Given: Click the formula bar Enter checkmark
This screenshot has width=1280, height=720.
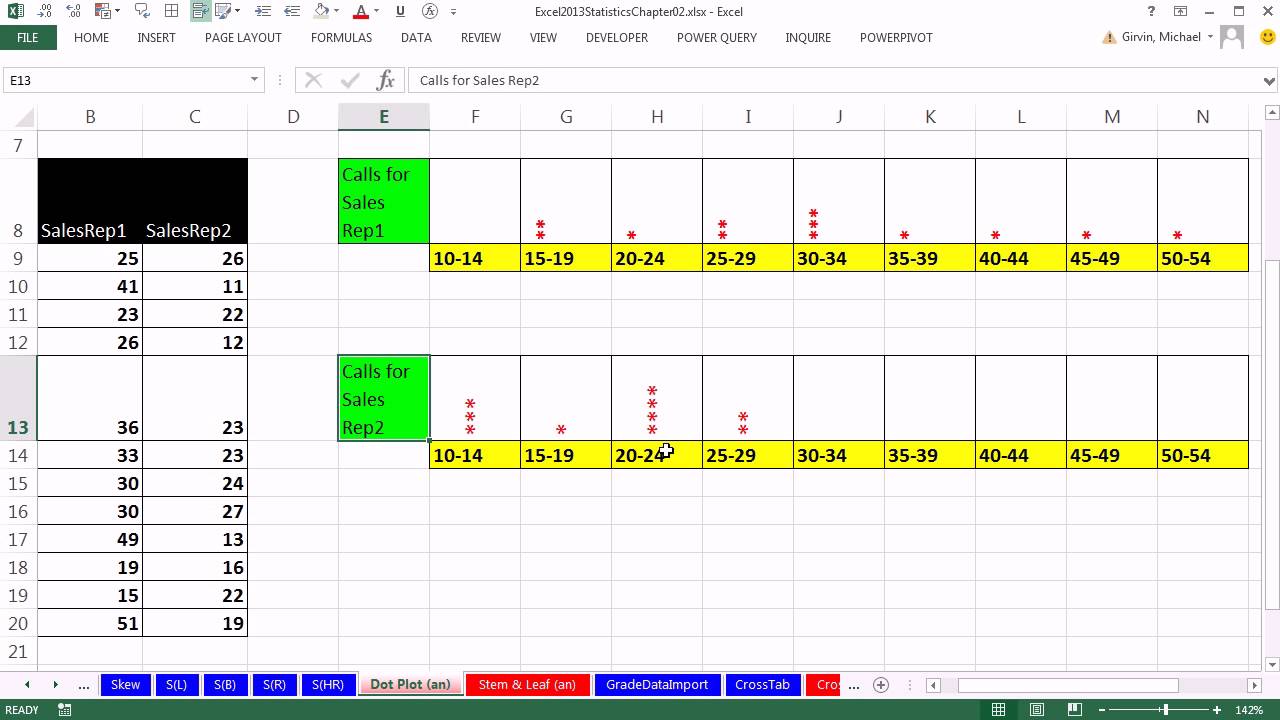Looking at the screenshot, I should point(350,80).
